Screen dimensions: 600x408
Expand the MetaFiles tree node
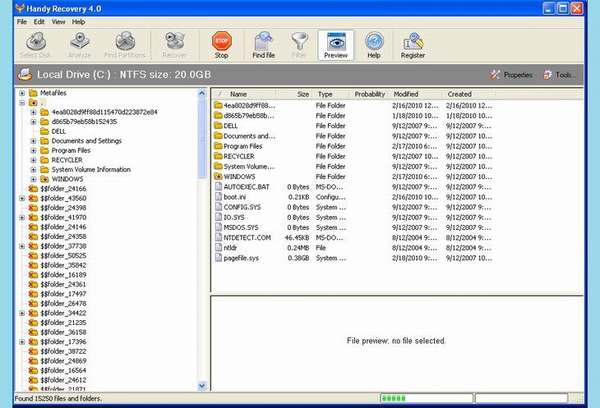click(22, 93)
